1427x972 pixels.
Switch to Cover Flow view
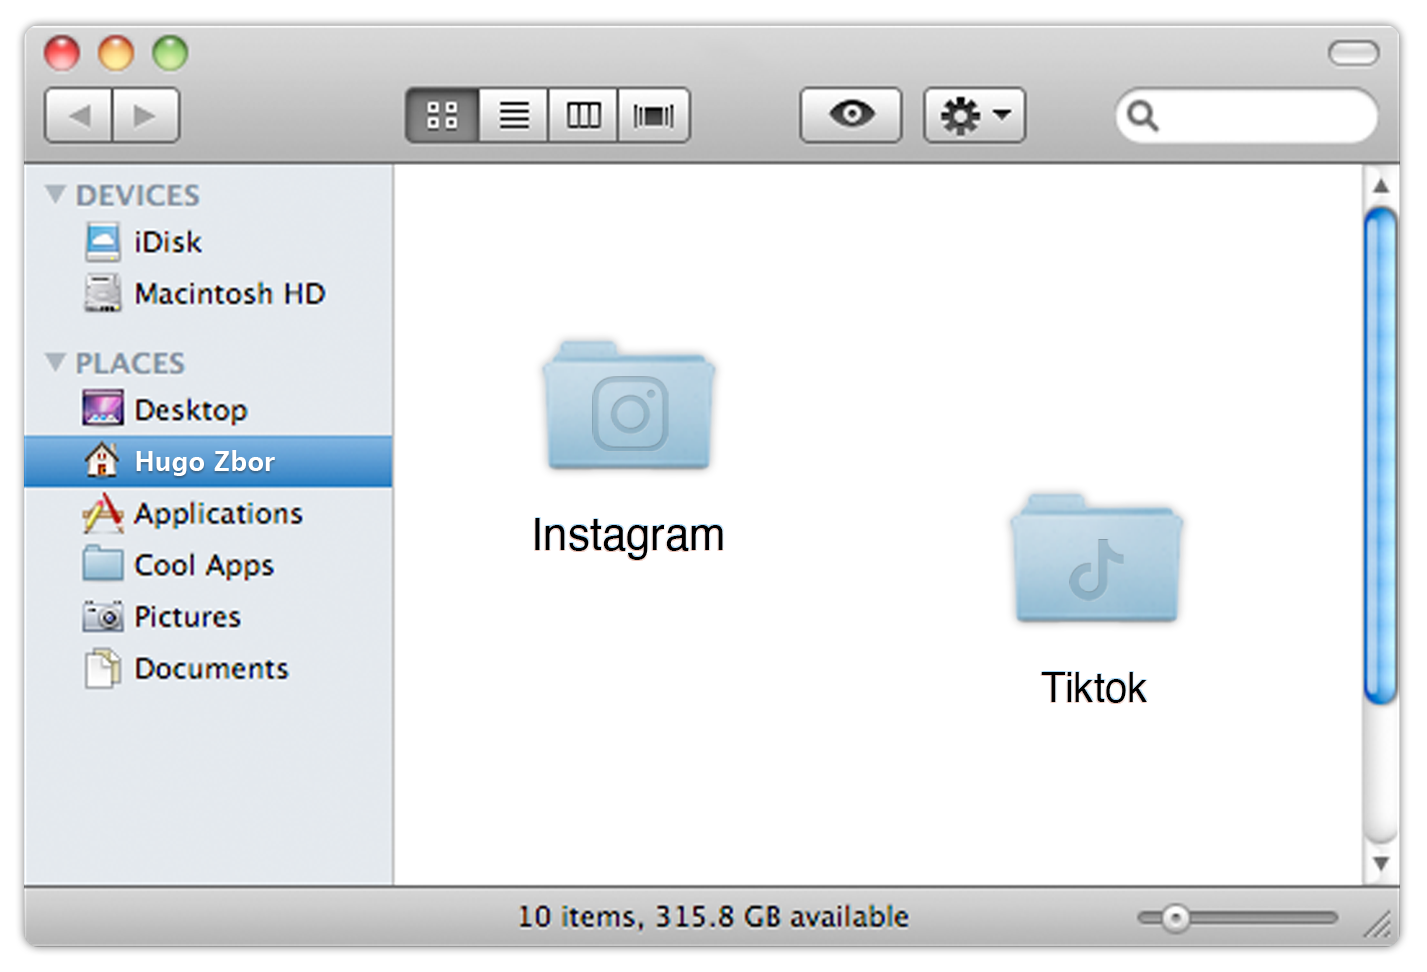[x=654, y=116]
